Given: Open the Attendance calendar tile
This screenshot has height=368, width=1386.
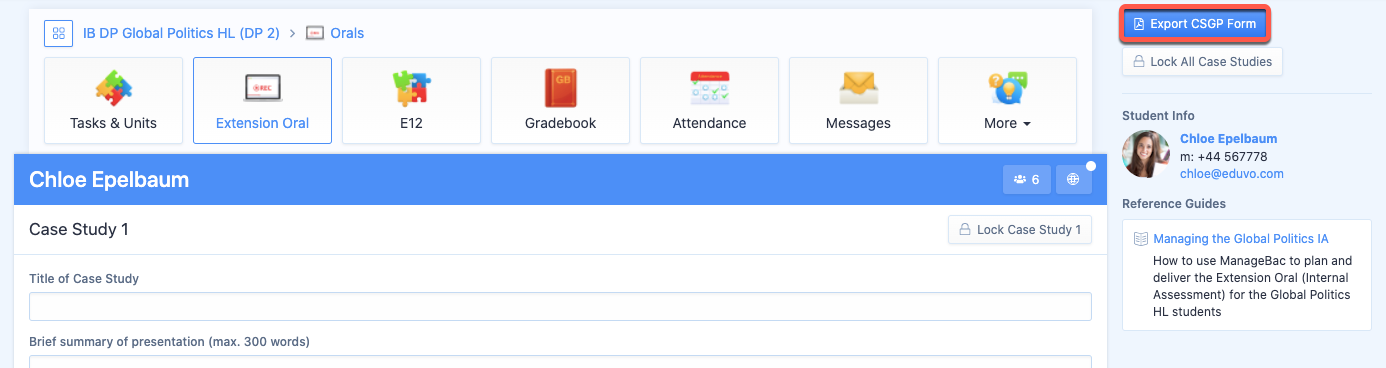Looking at the screenshot, I should point(709,100).
